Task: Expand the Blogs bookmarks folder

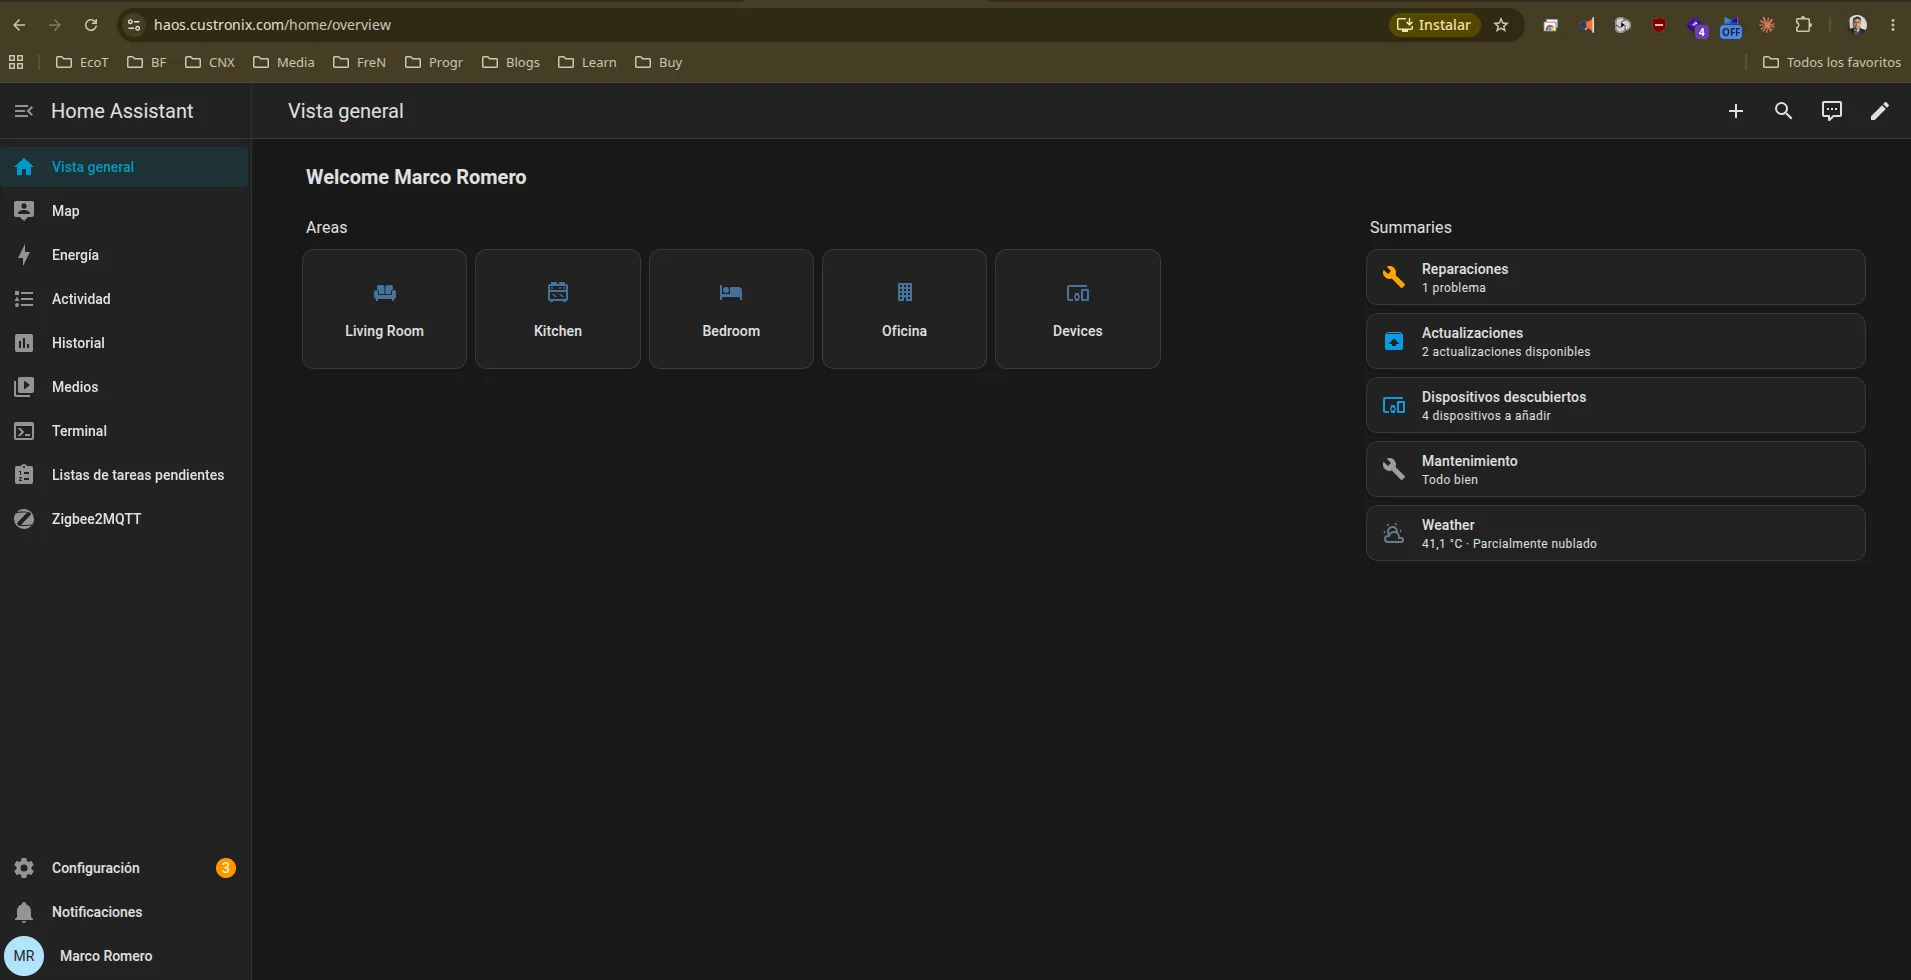Action: click(x=511, y=62)
